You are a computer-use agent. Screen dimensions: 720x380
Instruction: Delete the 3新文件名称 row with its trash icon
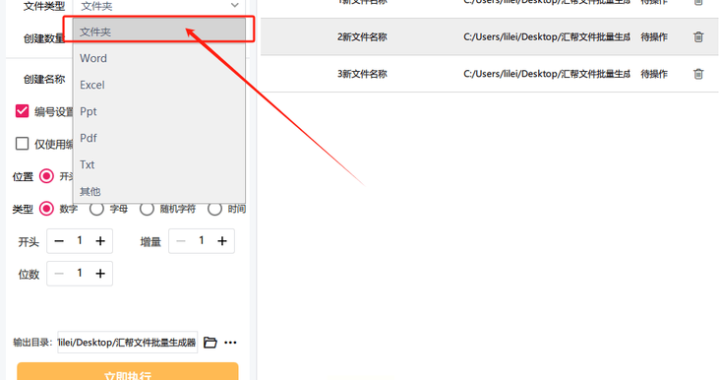click(x=698, y=73)
